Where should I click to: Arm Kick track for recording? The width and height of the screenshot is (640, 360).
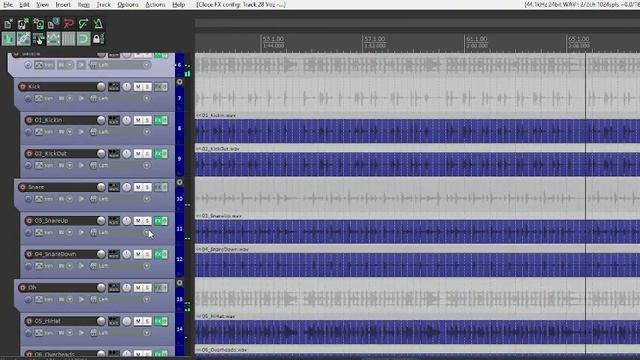23,87
